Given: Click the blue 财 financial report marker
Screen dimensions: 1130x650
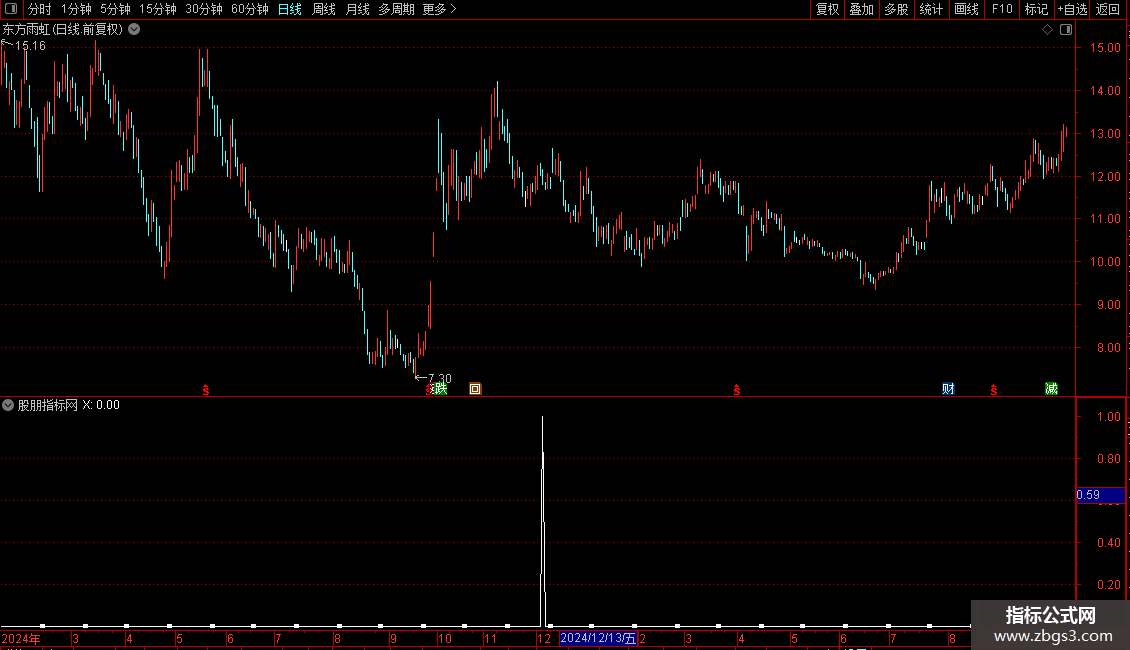Looking at the screenshot, I should (x=948, y=389).
